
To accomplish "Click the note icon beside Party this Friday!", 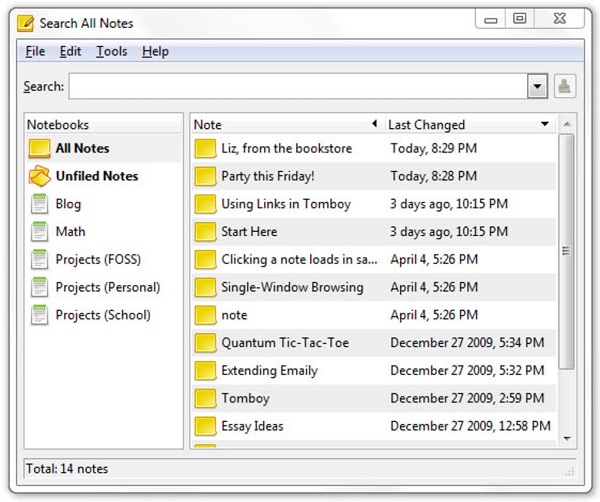I will click(x=205, y=176).
